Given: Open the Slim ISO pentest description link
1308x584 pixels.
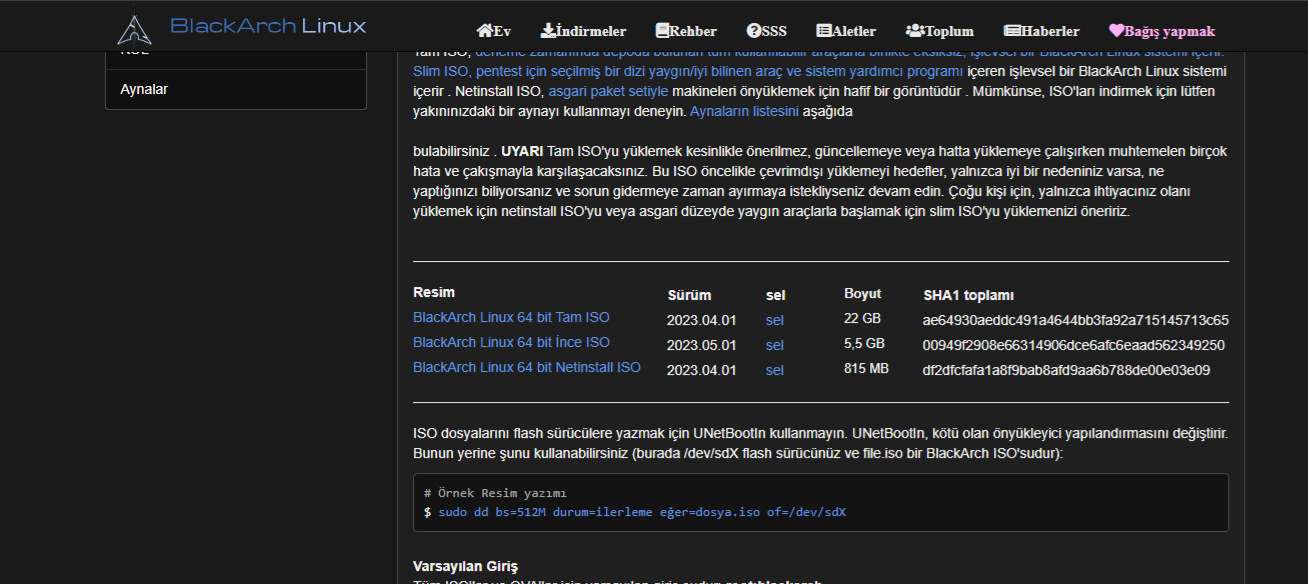Looking at the screenshot, I should tap(688, 71).
